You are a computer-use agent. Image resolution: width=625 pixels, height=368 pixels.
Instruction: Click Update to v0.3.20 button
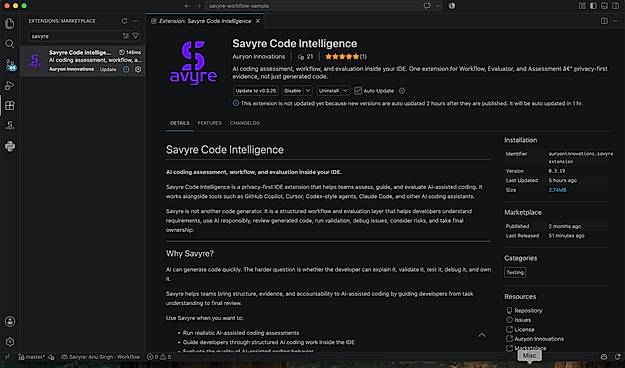click(x=256, y=91)
